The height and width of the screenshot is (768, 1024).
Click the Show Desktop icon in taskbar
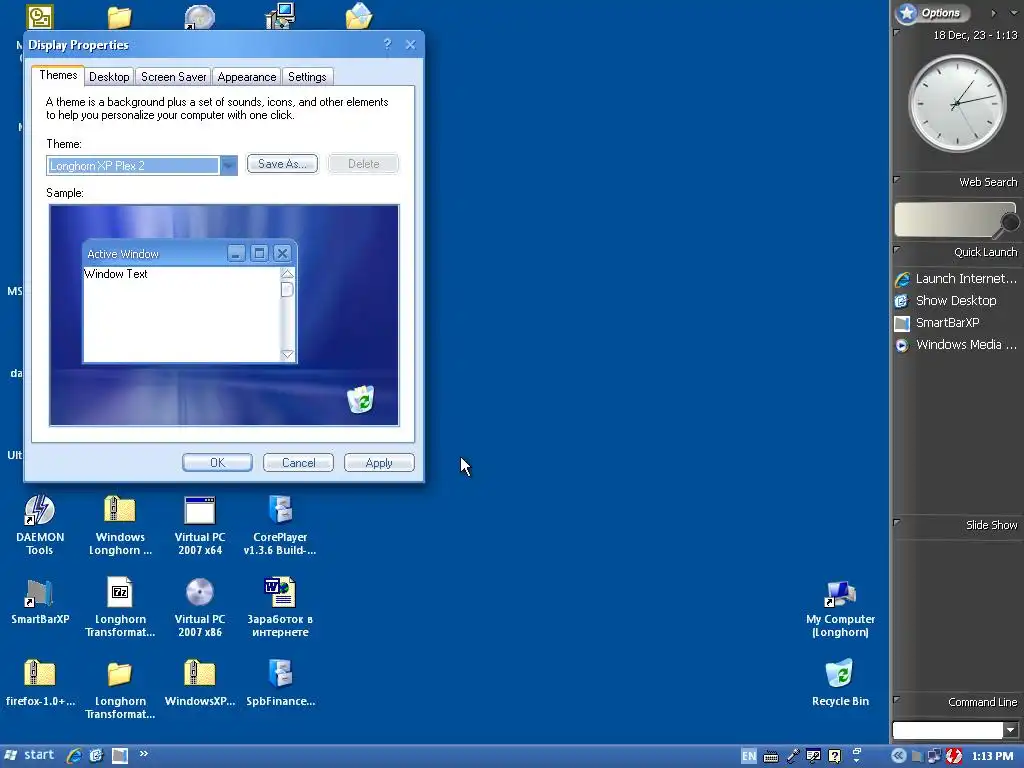(x=97, y=756)
